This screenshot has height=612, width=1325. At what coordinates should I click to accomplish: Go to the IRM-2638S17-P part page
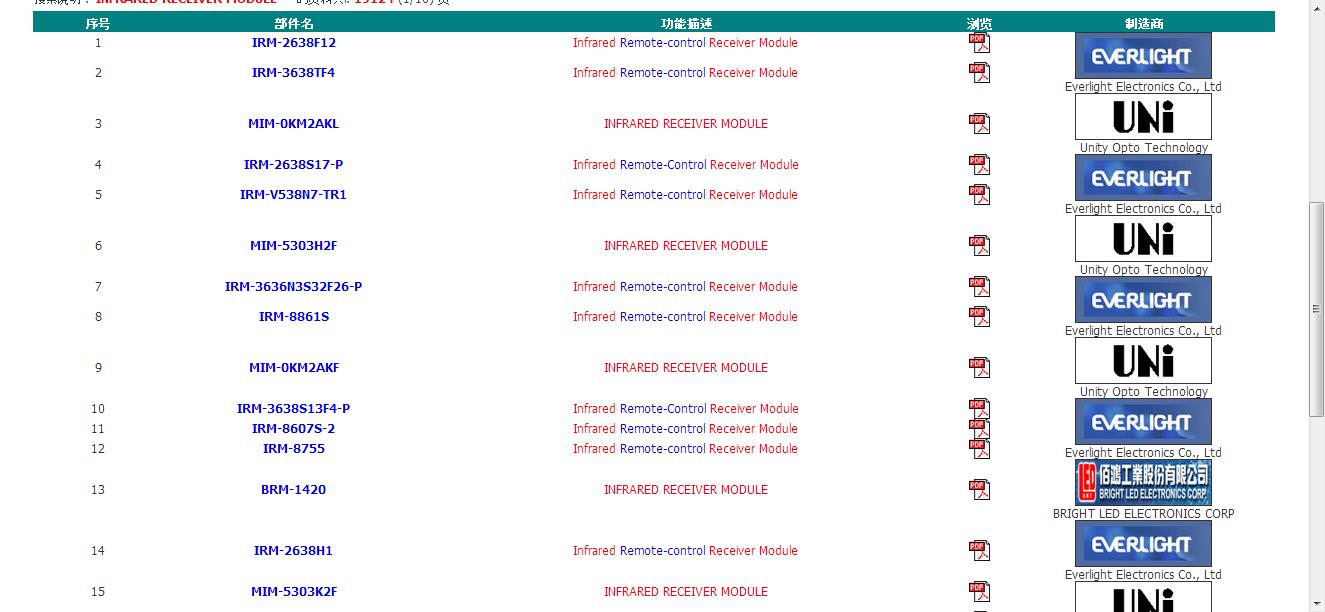click(294, 165)
